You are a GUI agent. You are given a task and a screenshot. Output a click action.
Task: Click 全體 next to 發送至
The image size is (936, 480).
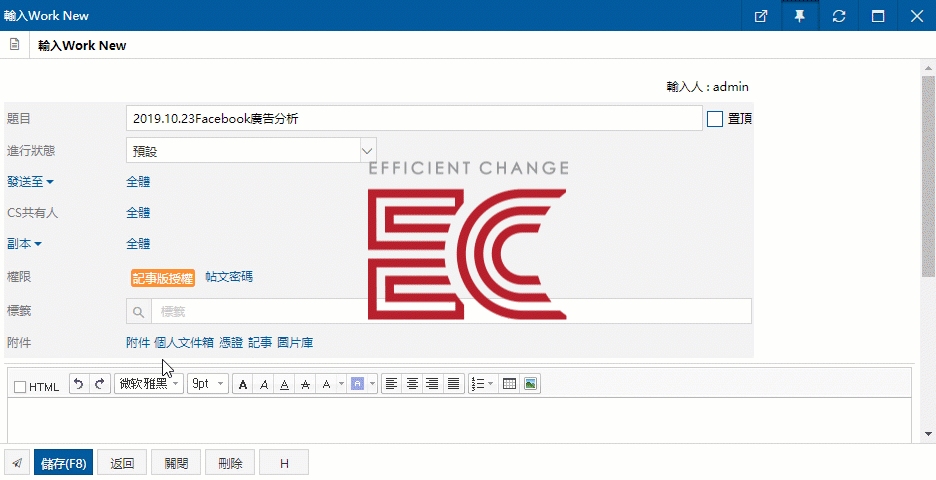point(138,181)
